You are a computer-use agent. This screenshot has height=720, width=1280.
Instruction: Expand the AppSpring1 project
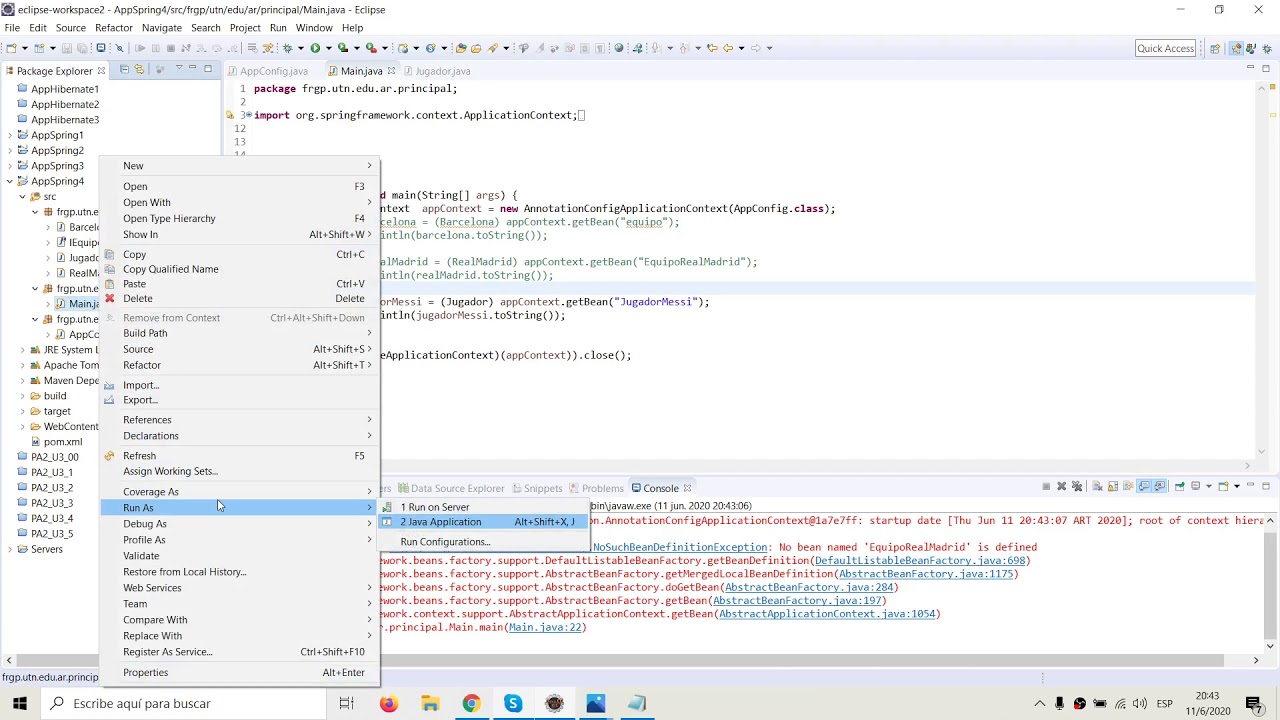point(10,135)
